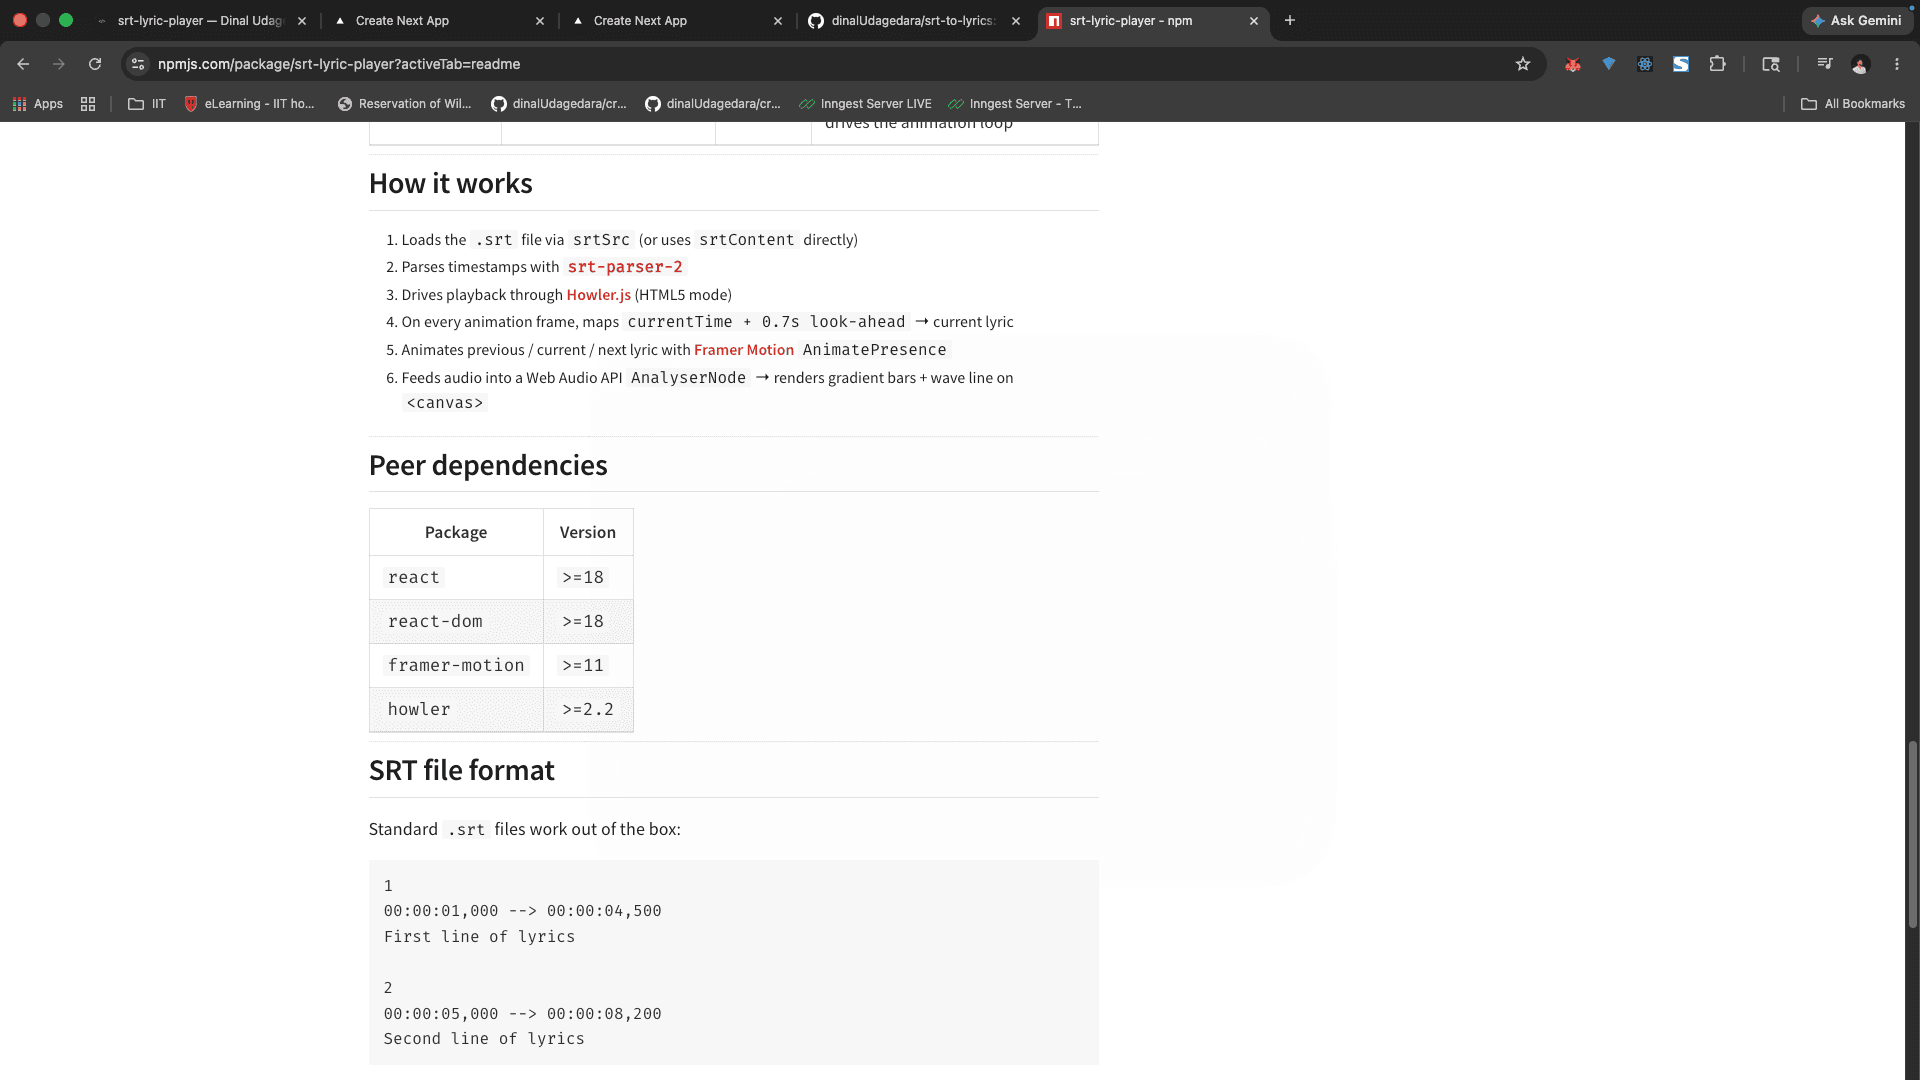This screenshot has width=1920, height=1080.
Task: Click 'First line of lyrics' in code block
Action: (x=479, y=937)
